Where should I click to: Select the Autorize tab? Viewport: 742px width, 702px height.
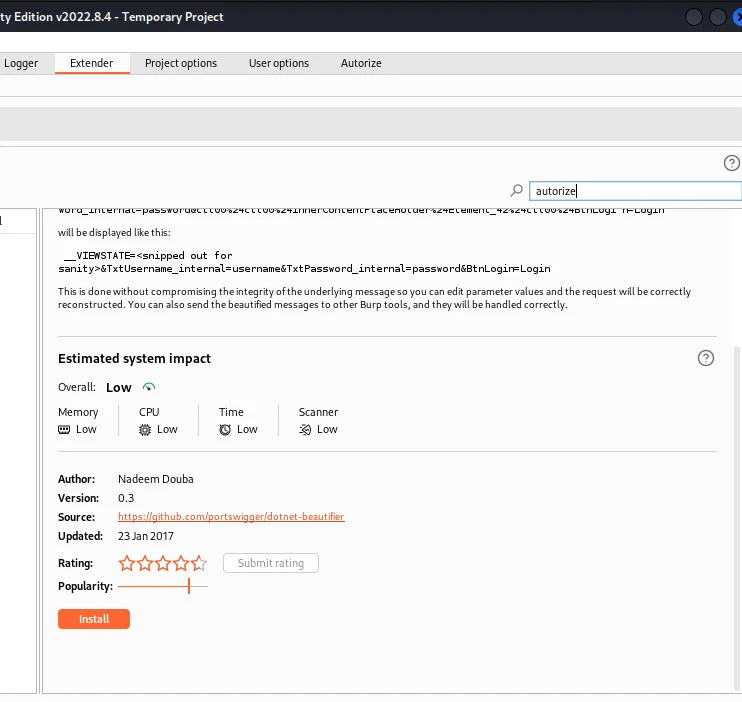point(361,63)
